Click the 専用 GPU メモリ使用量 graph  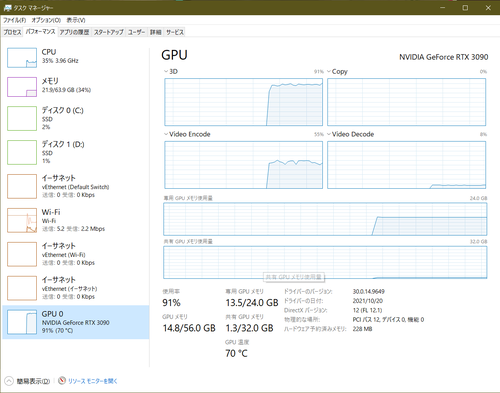[325, 219]
